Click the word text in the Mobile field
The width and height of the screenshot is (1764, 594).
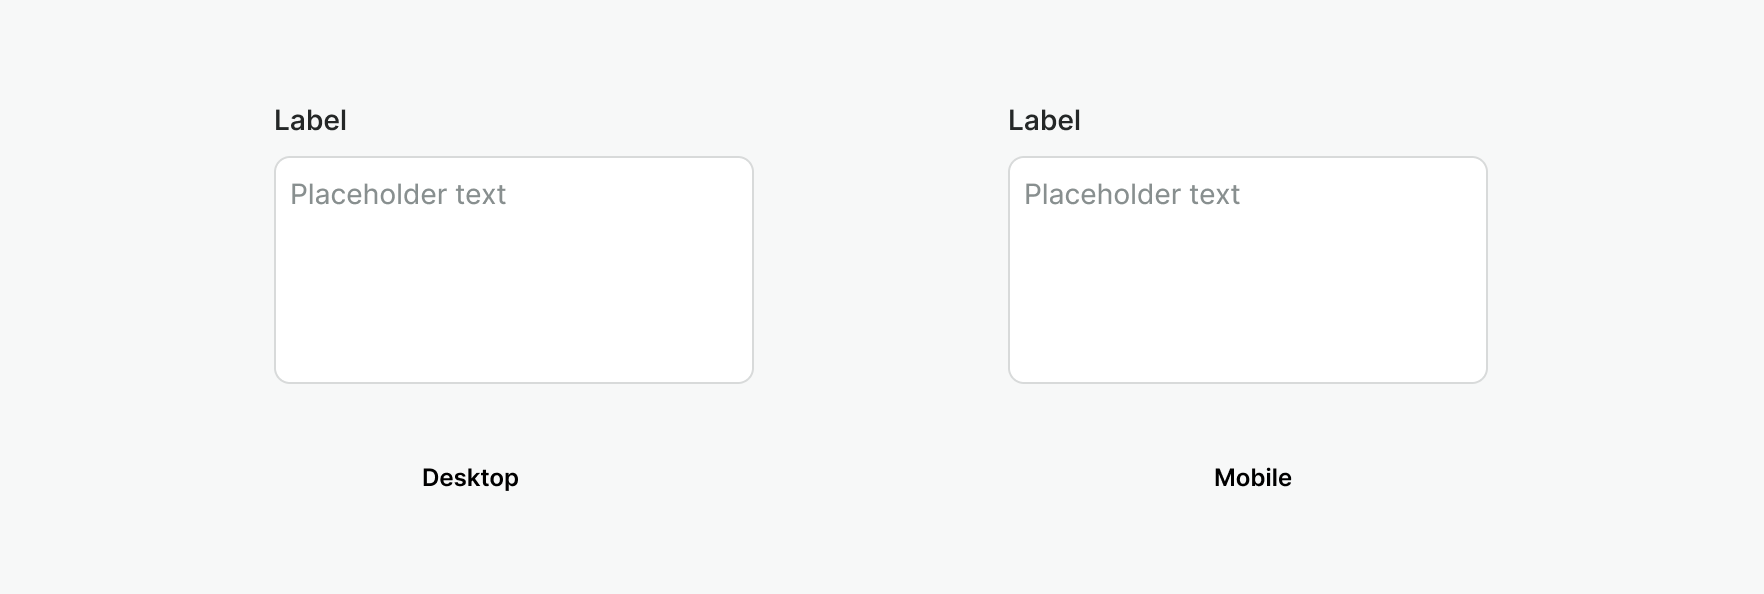pos(1215,194)
